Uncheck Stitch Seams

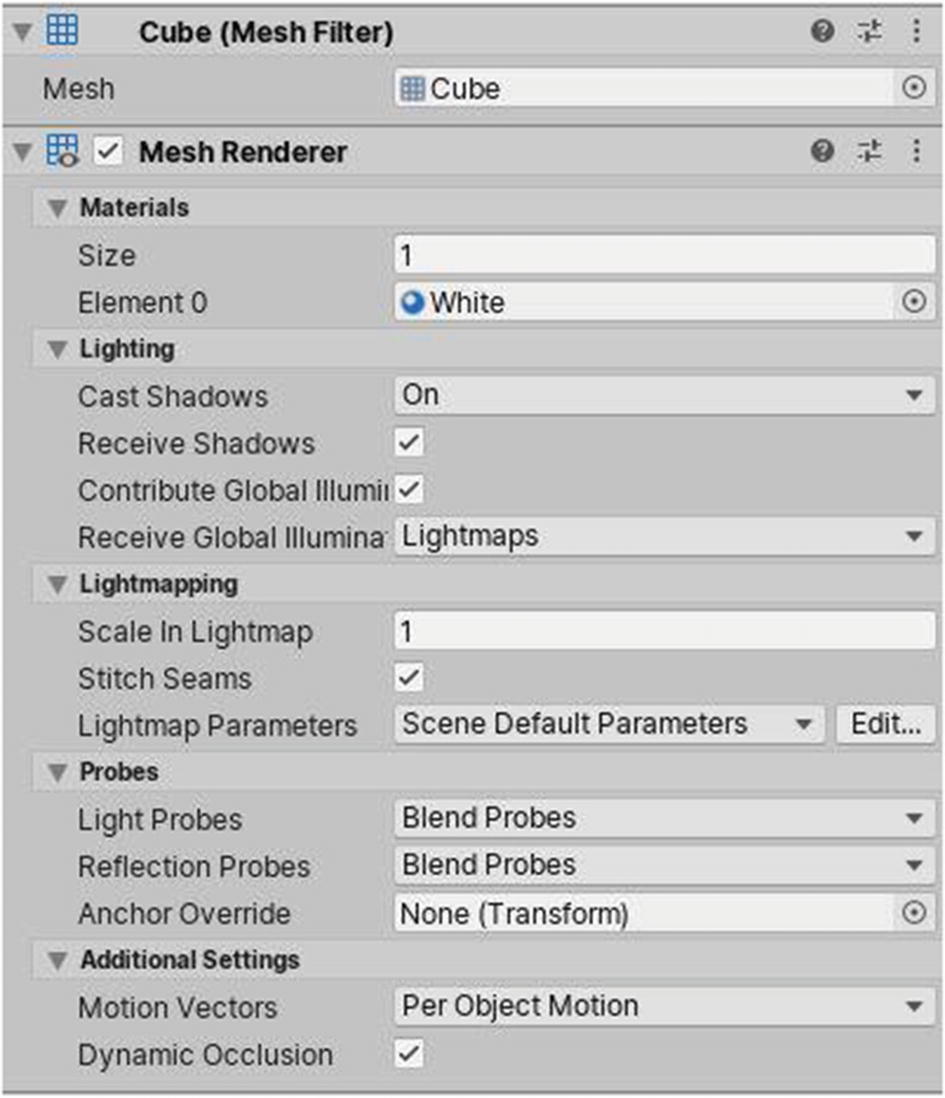[409, 678]
